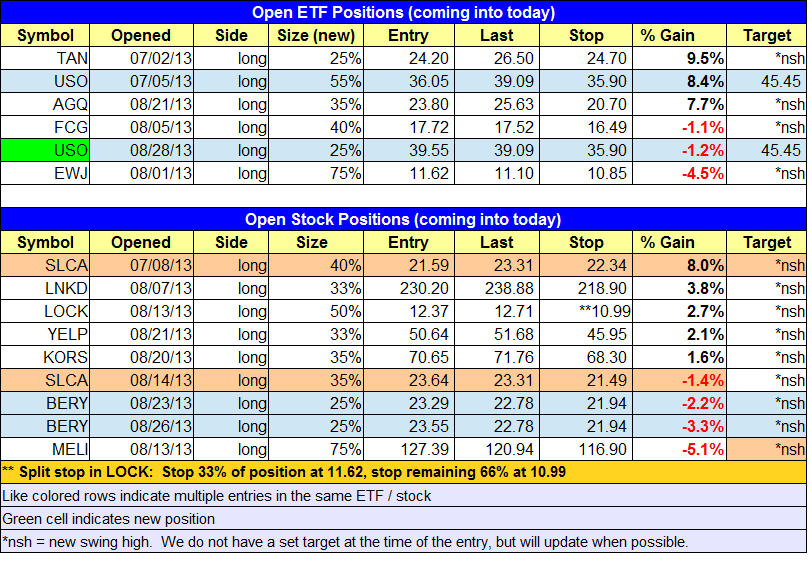Image resolution: width=812 pixels, height=574 pixels.
Task: Select TAN entry price 24.20
Action: coord(409,58)
